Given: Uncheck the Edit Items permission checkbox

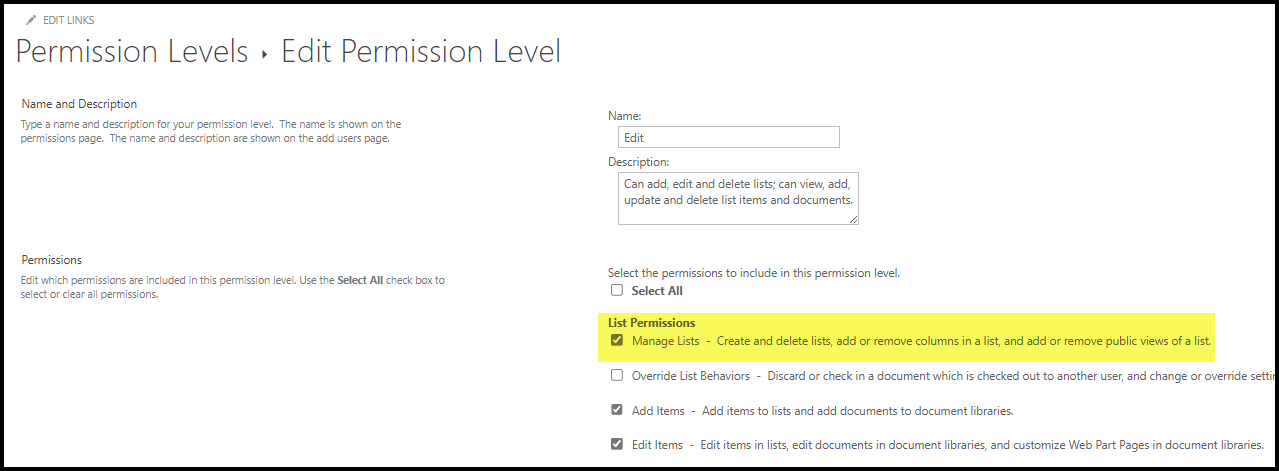Looking at the screenshot, I should [617, 444].
